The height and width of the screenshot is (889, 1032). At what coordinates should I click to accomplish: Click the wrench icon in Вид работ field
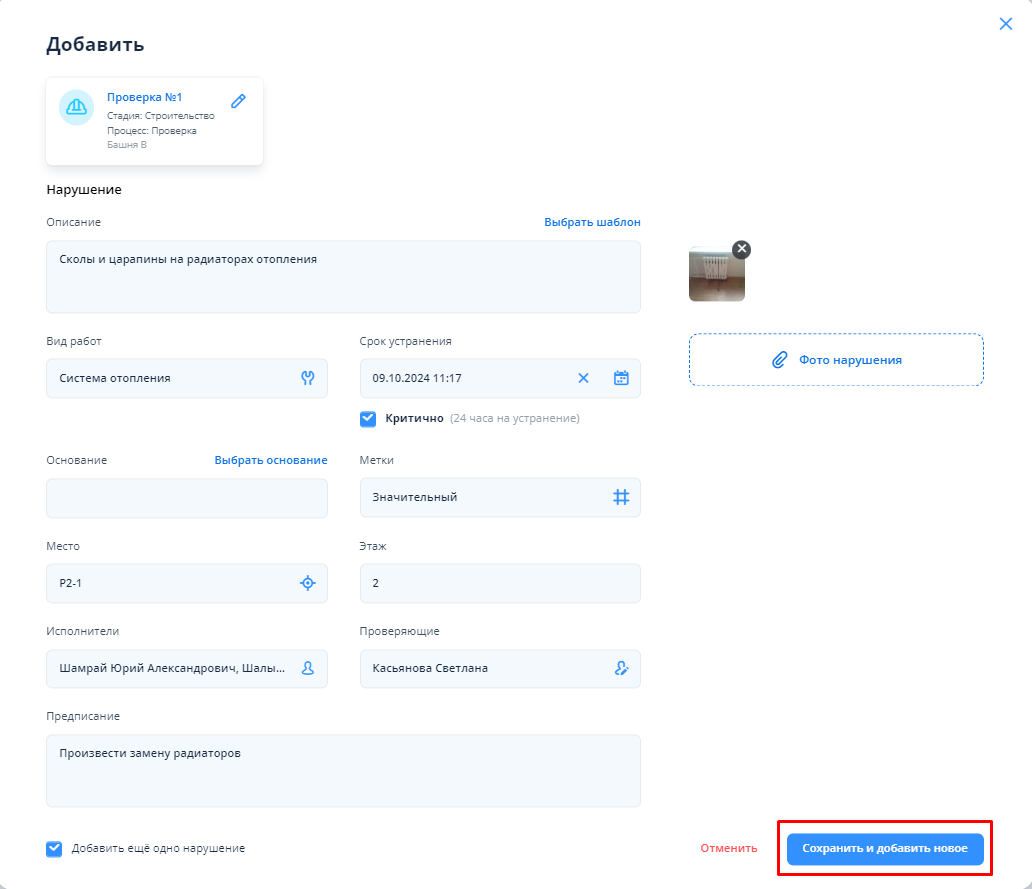pos(308,378)
